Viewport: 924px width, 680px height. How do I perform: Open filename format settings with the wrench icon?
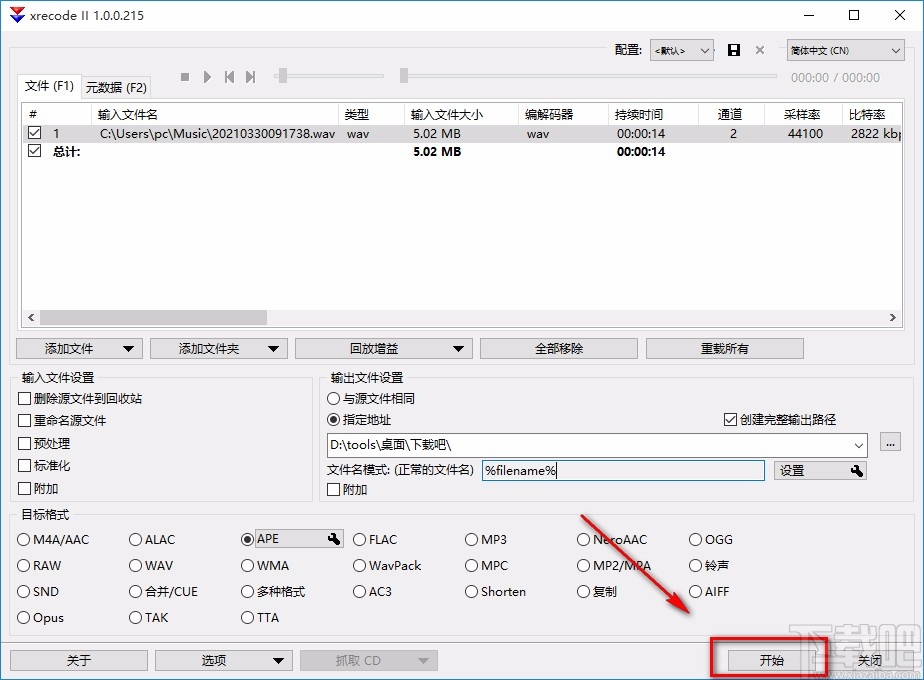pos(855,470)
